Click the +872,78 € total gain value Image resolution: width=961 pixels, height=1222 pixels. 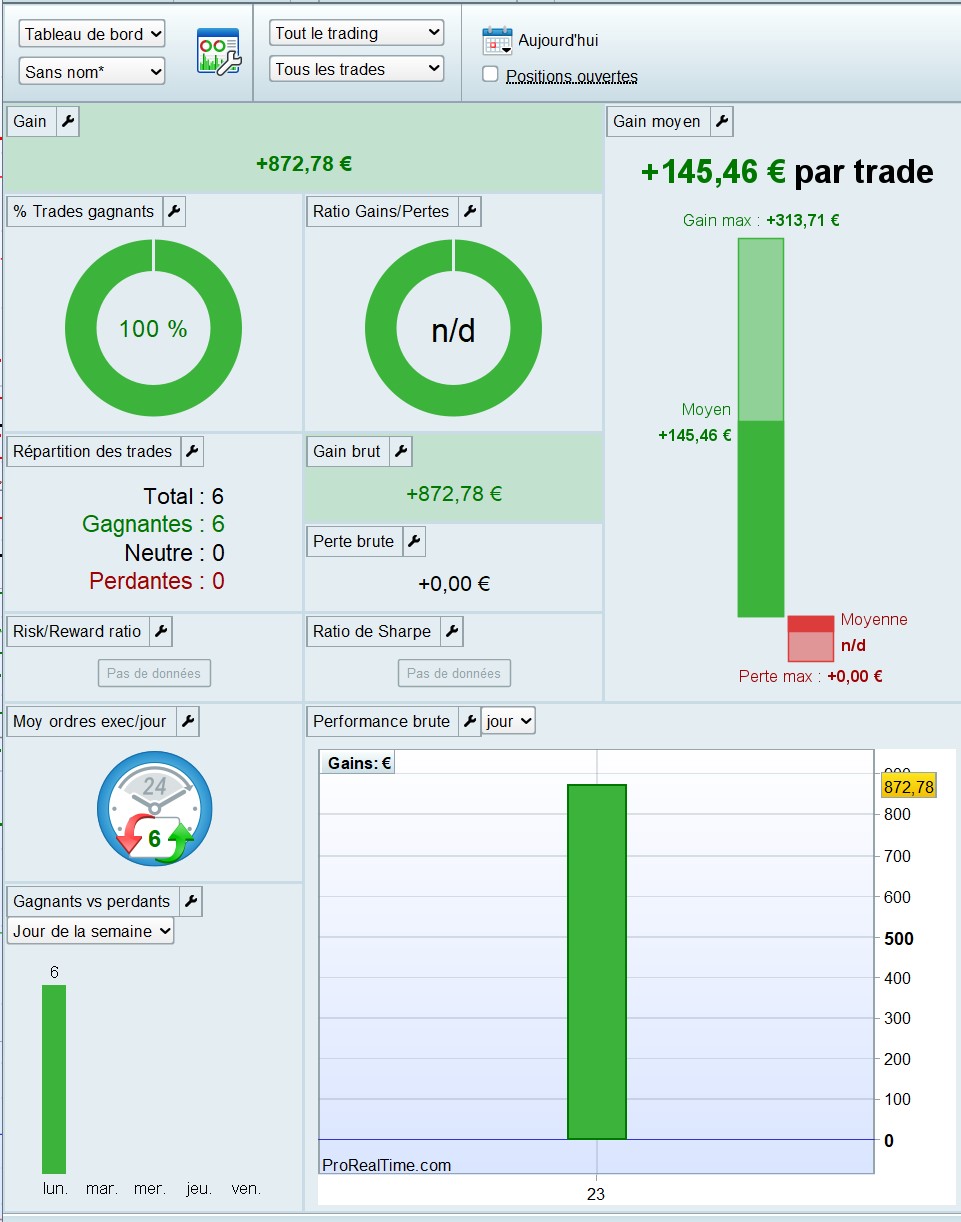[x=304, y=164]
